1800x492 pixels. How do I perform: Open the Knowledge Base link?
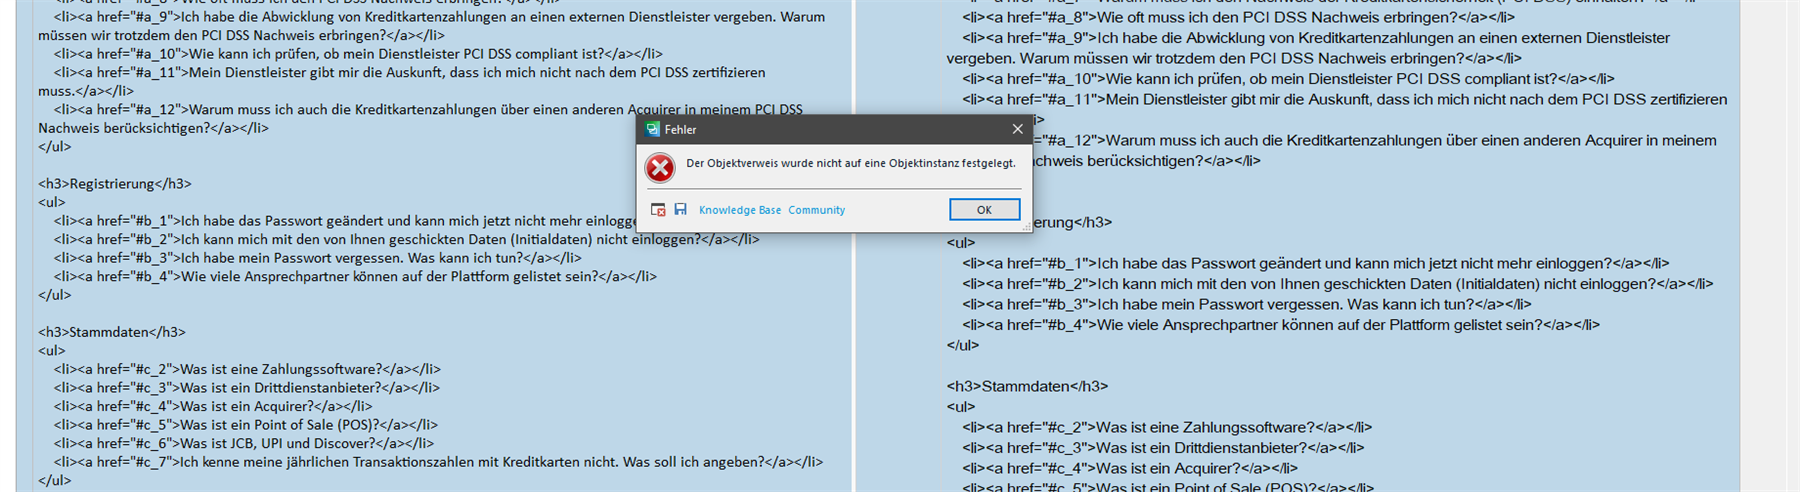[x=740, y=210]
